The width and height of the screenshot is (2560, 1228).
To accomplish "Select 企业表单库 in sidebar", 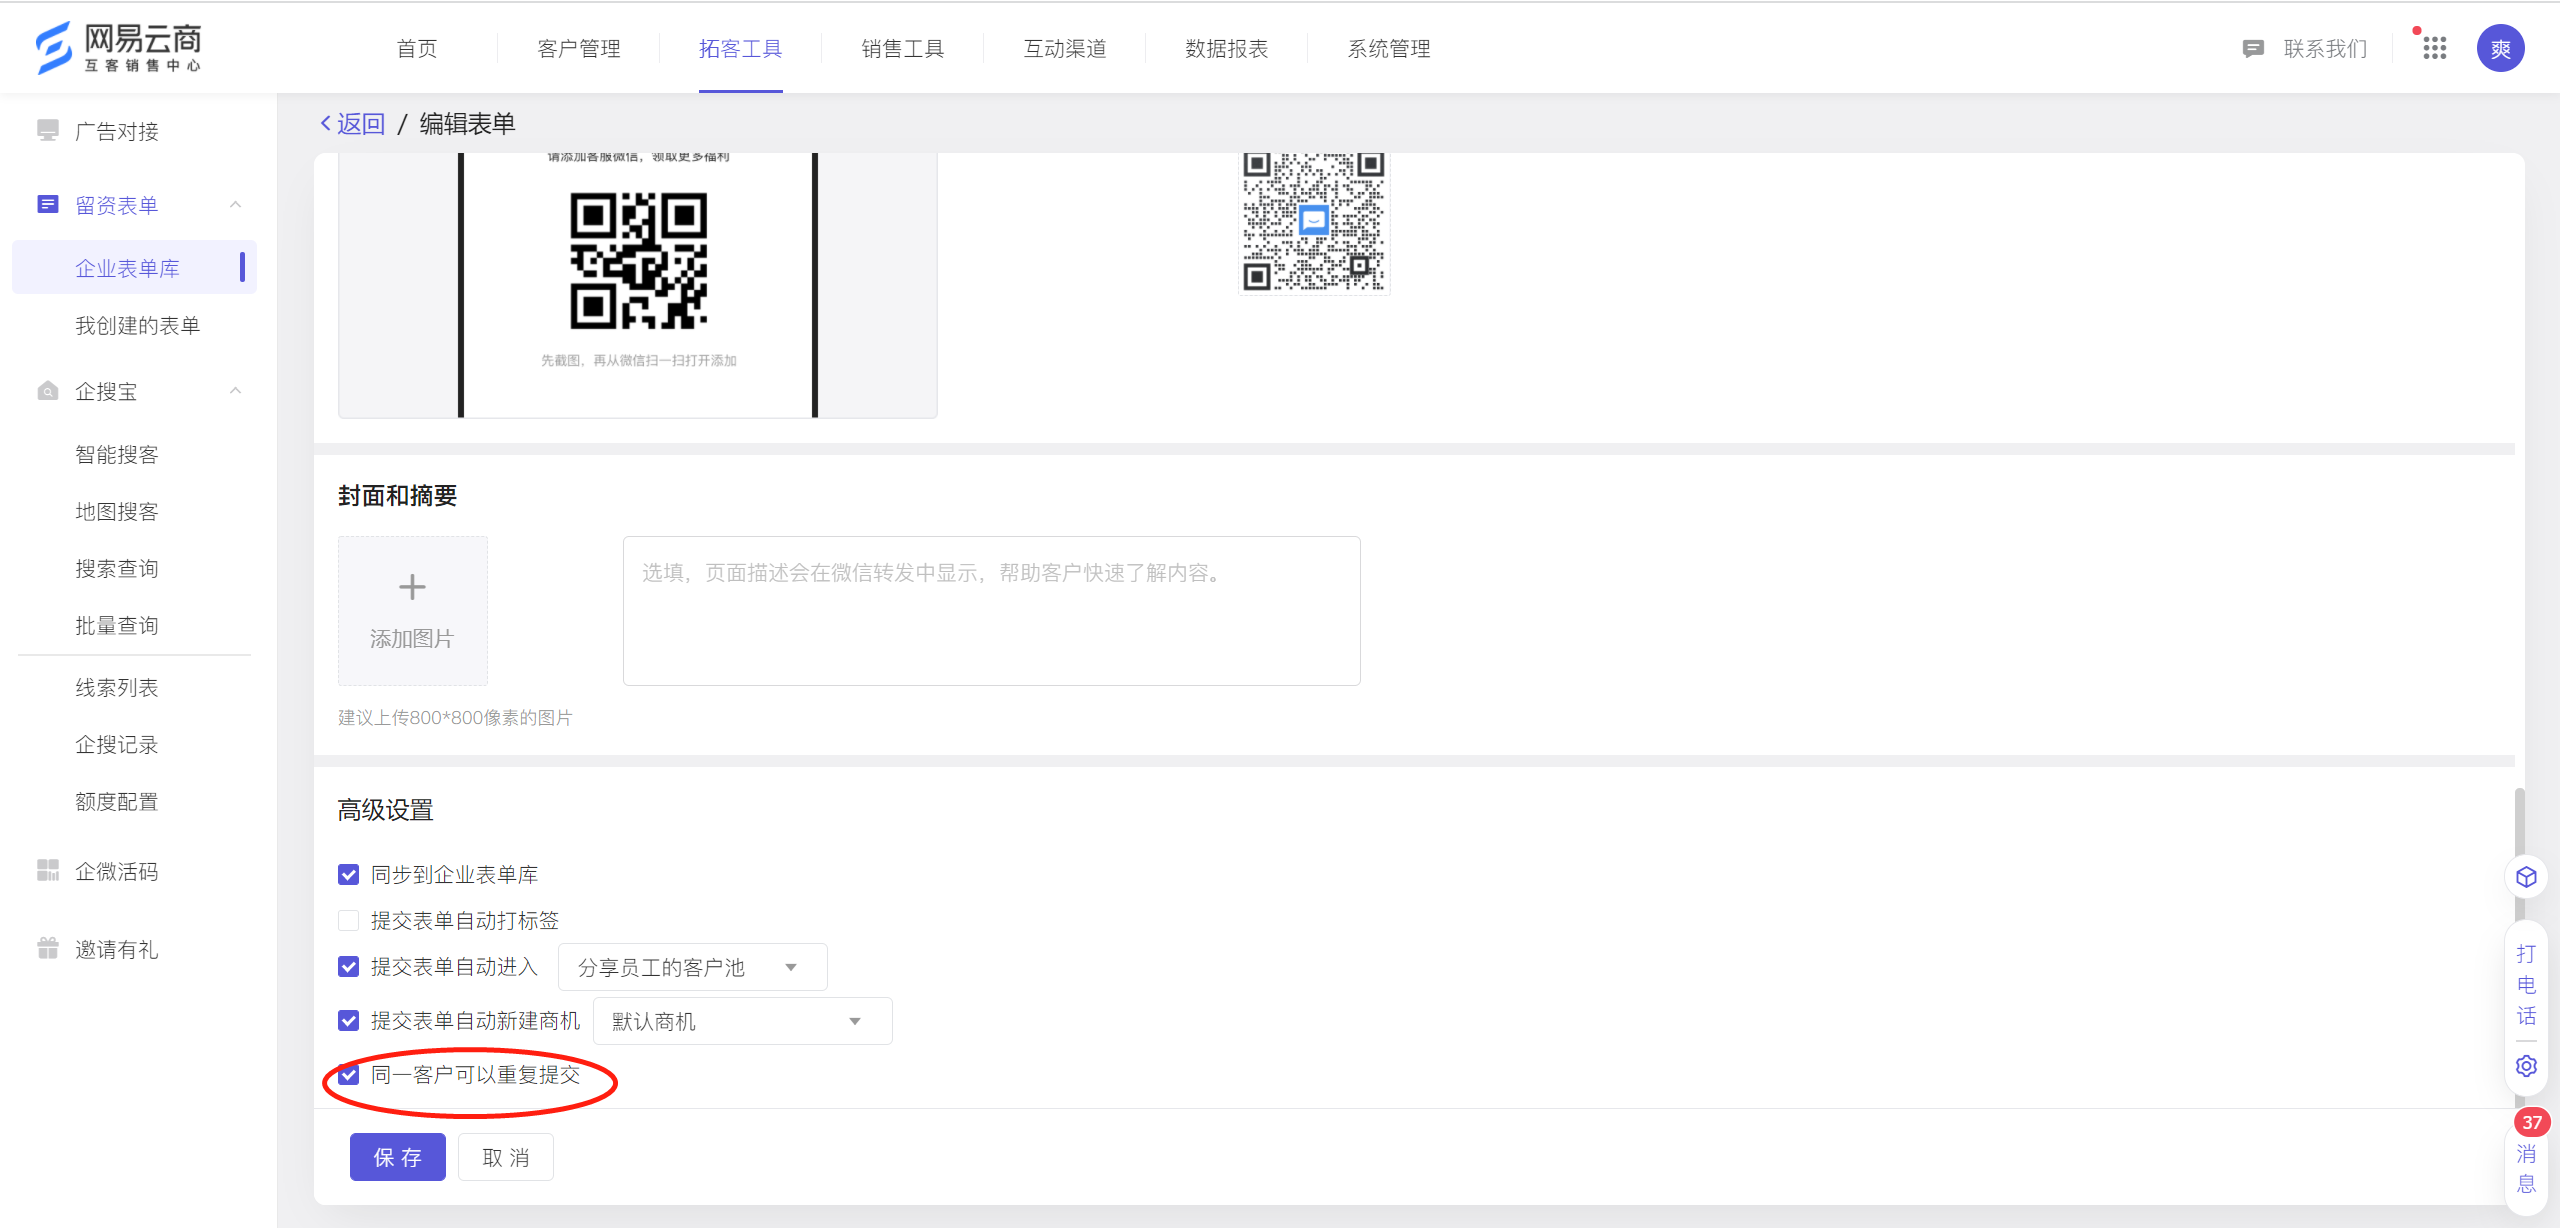I will point(134,268).
